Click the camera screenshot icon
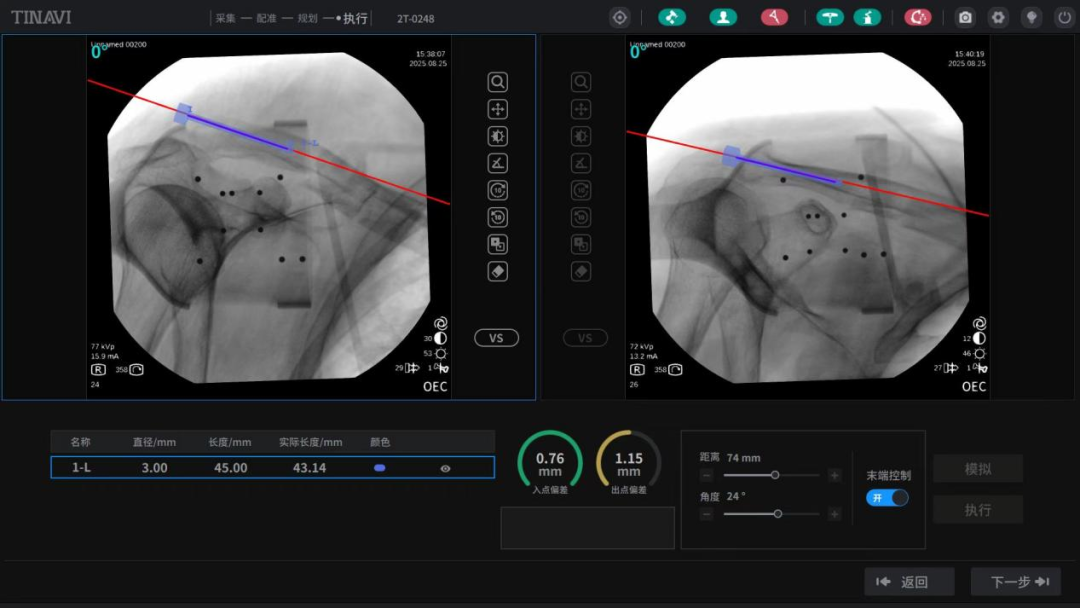This screenshot has height=608, width=1080. click(x=965, y=17)
